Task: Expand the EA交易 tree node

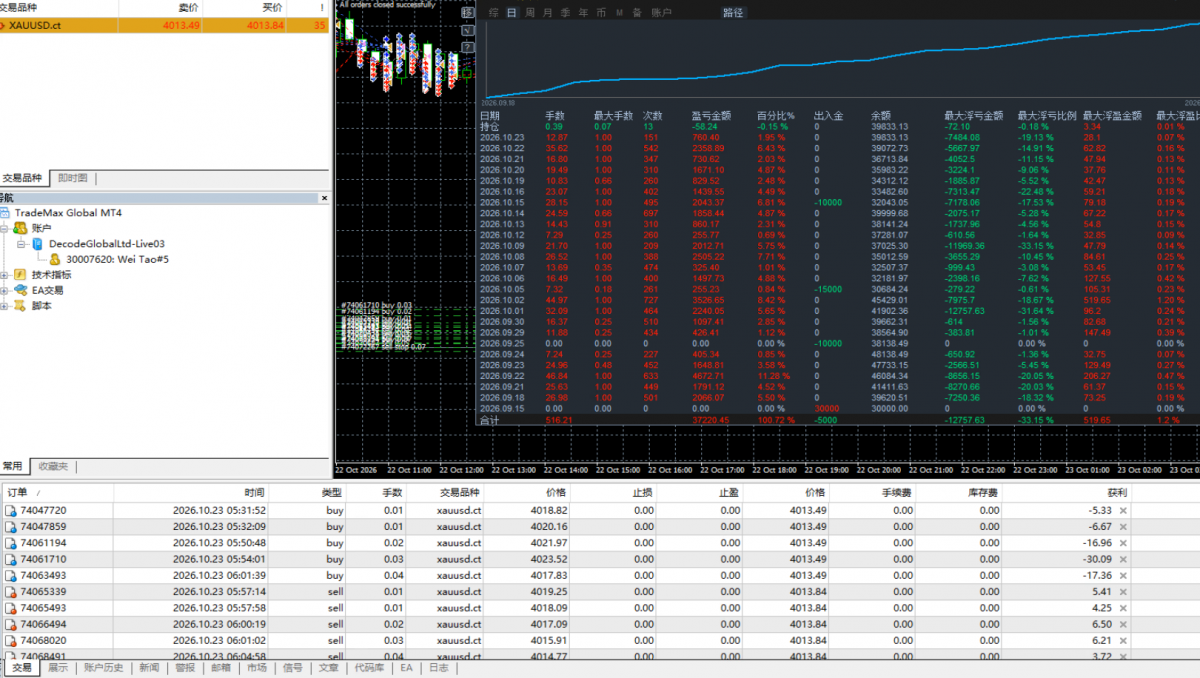Action: tap(5, 290)
